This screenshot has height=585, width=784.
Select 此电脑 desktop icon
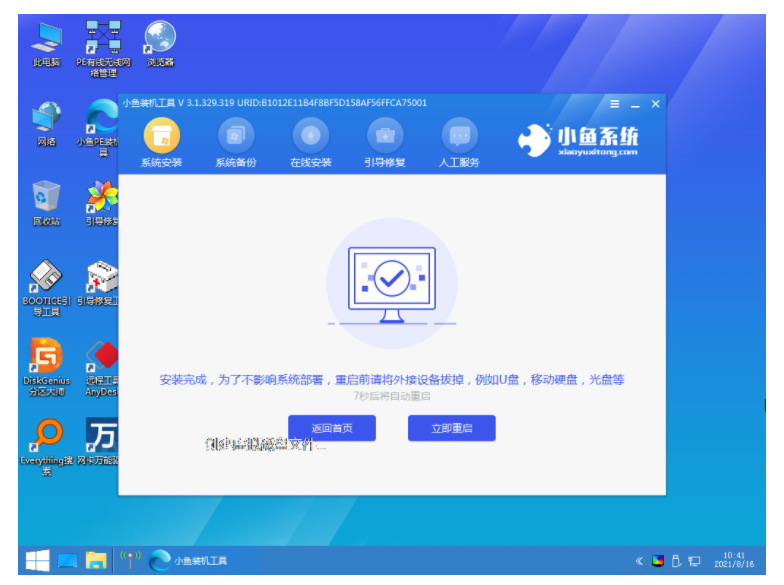(x=46, y=44)
